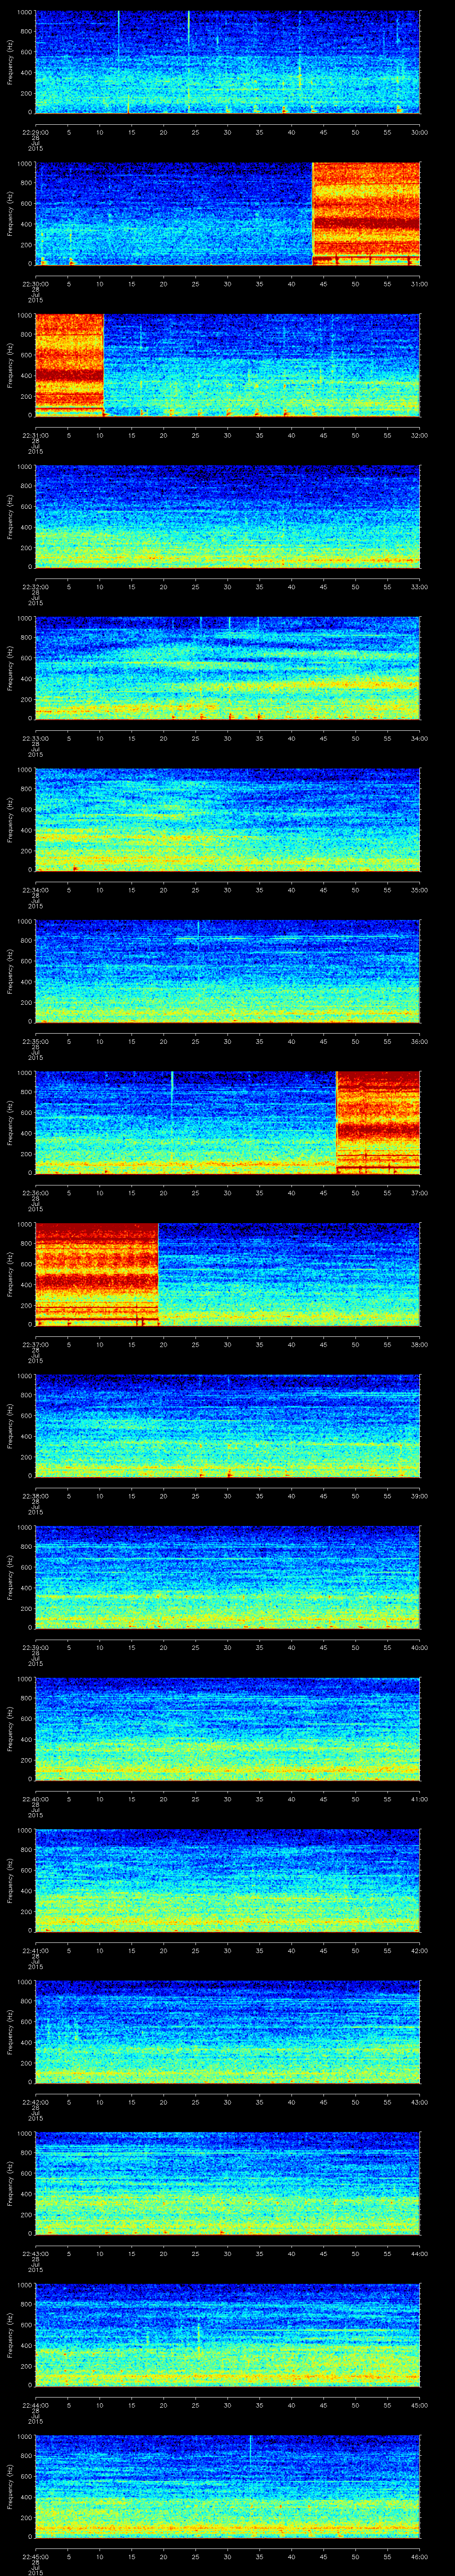Viewport: 455px width, 2576px height.
Task: Click the 22:40:00 time axis label
Action: coord(35,1798)
